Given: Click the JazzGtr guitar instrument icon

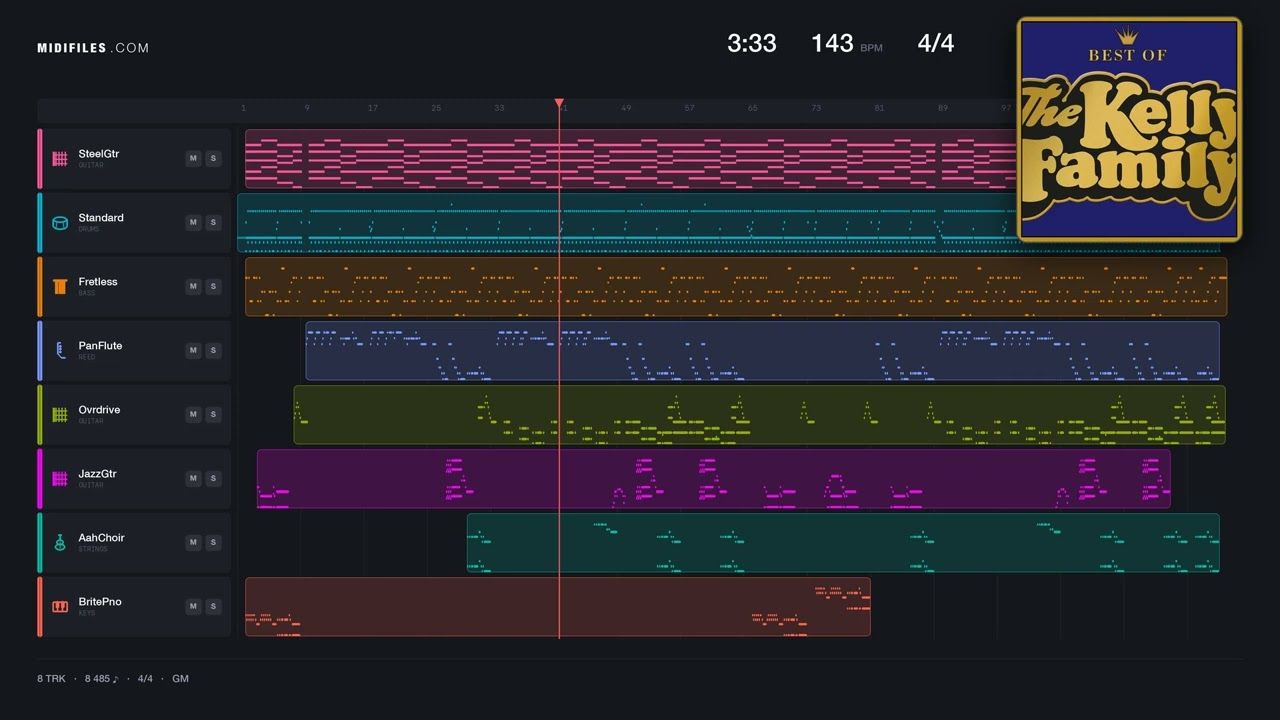Looking at the screenshot, I should click(60, 478).
